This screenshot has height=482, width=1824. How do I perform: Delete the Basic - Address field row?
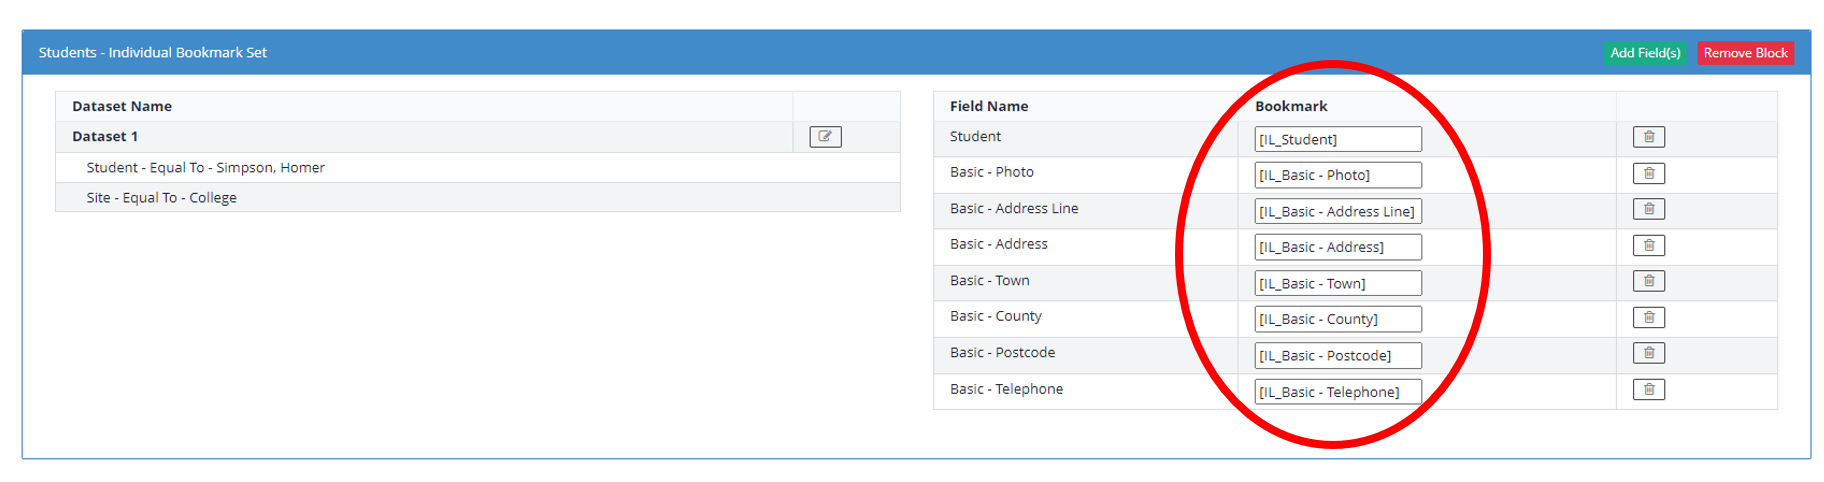[x=1648, y=245]
